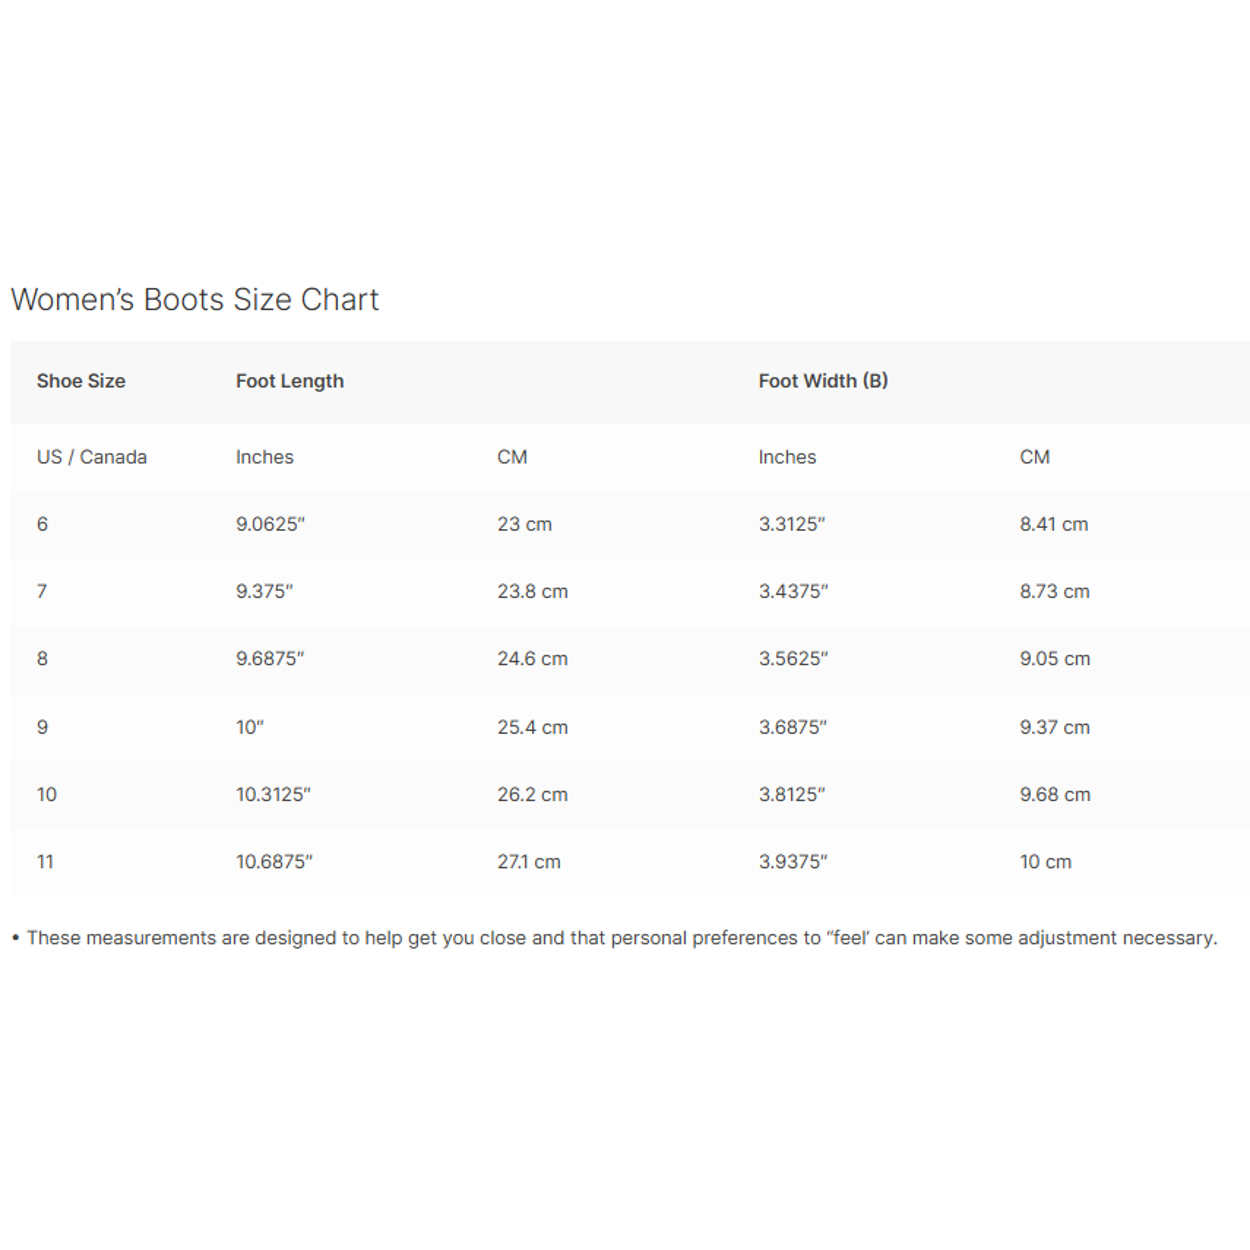1250x1250 pixels.
Task: Click the 8.73 cm foot width cell
Action: pos(1054,591)
